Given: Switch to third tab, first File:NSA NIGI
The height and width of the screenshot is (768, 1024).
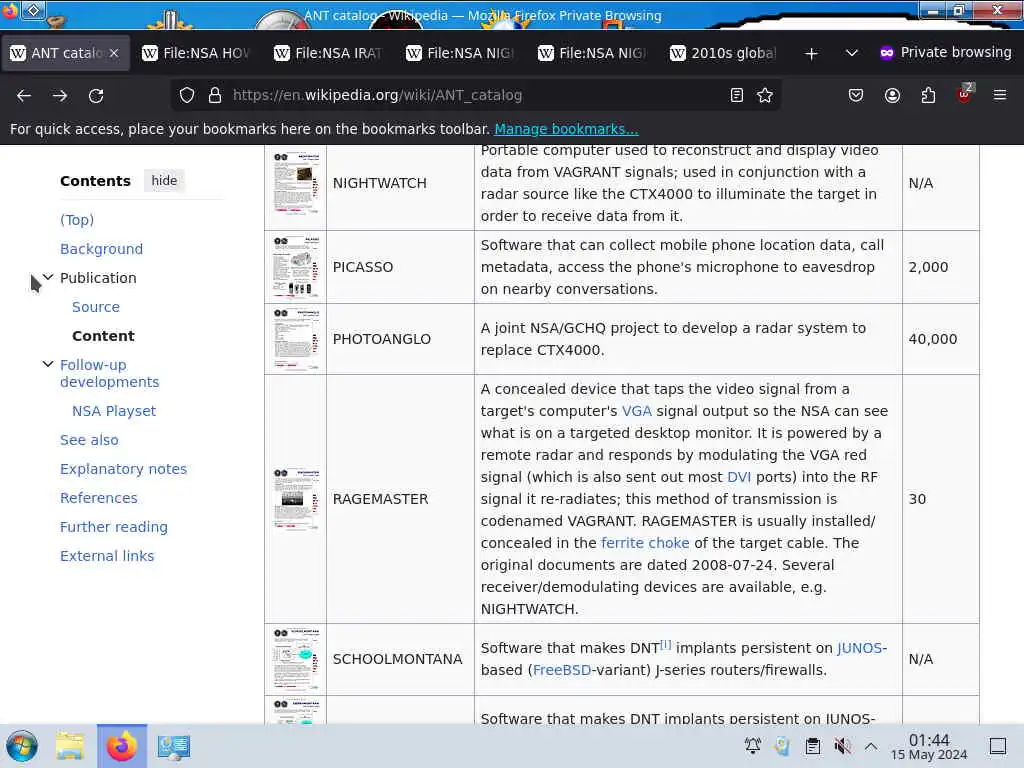Looking at the screenshot, I should (x=462, y=53).
